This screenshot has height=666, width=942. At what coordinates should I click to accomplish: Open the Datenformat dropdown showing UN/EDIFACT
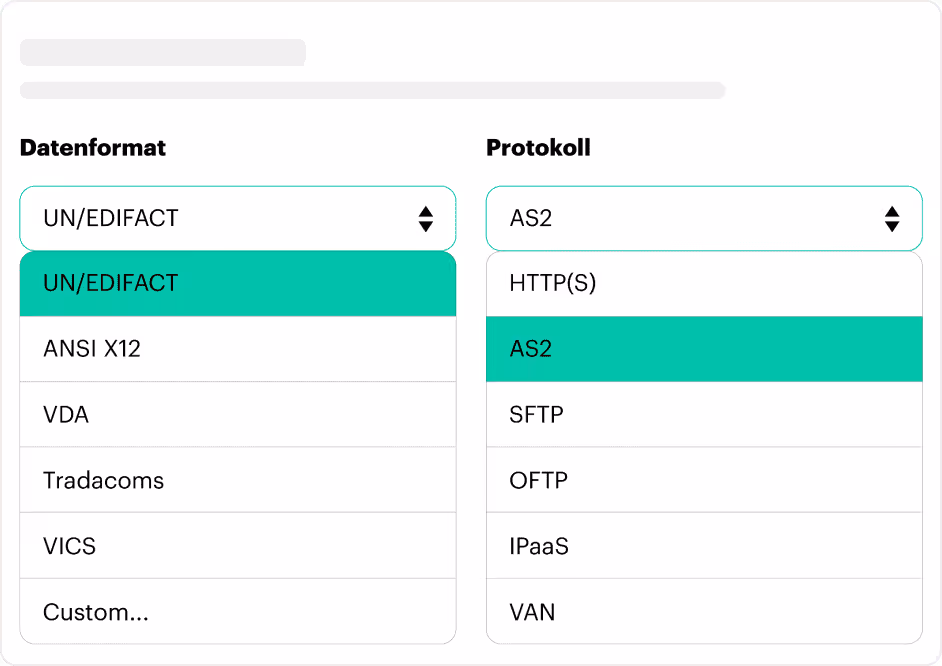238,219
